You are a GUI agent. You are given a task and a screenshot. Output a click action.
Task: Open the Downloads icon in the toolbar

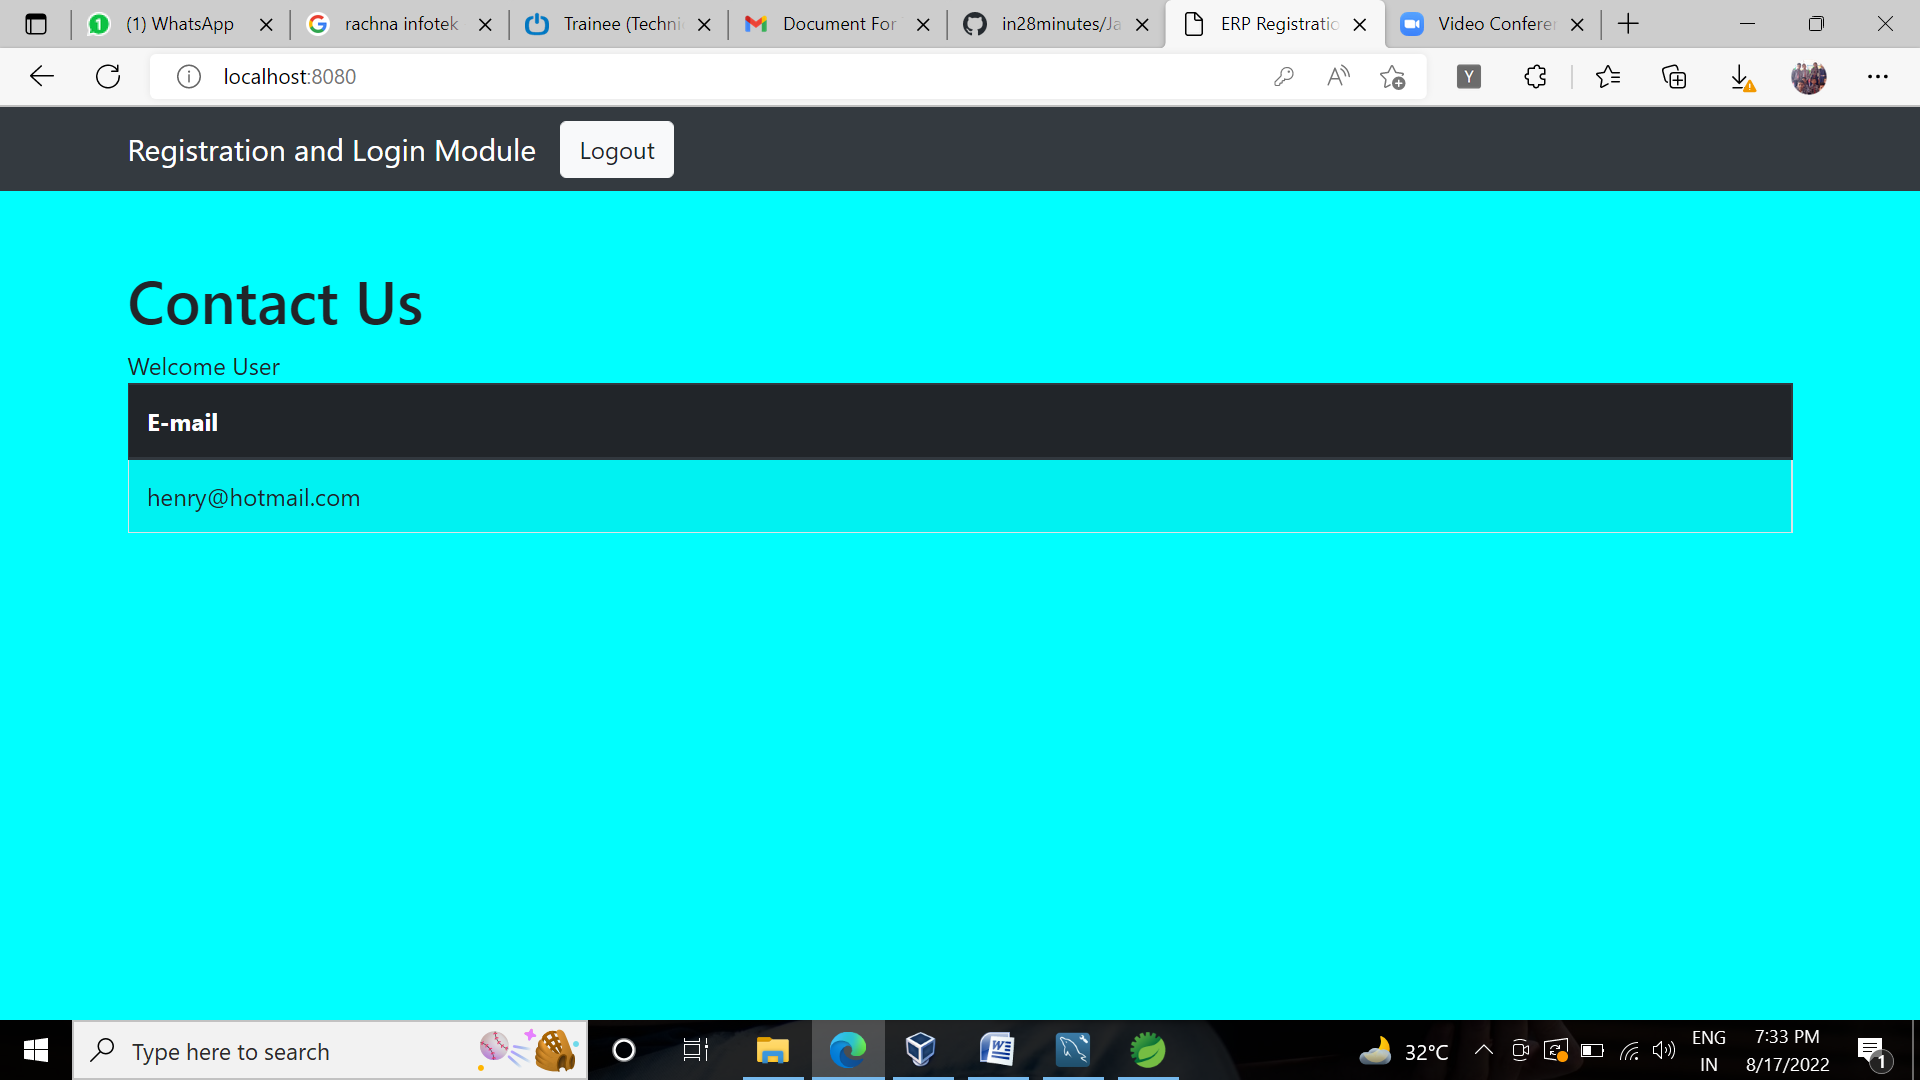point(1741,76)
